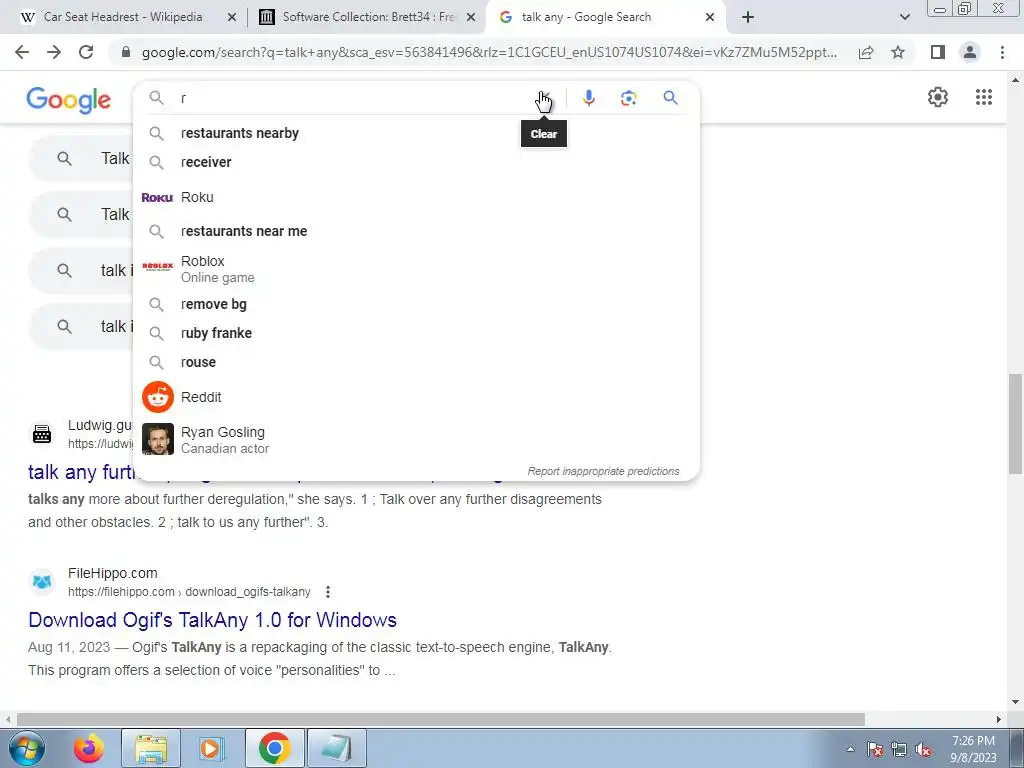Toggle Chrome side panel
Image resolution: width=1024 pixels, height=768 pixels.
coord(938,52)
